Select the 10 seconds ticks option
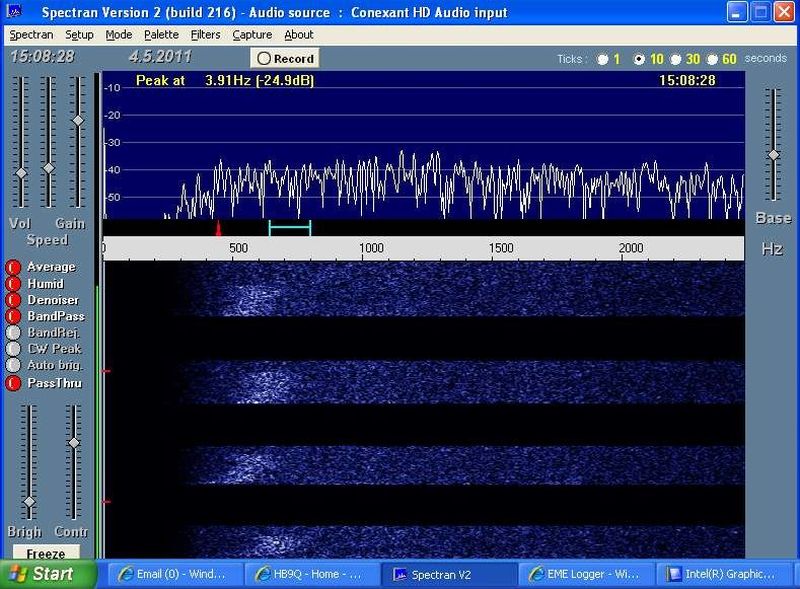Viewport: 800px width, 589px height. tap(639, 60)
